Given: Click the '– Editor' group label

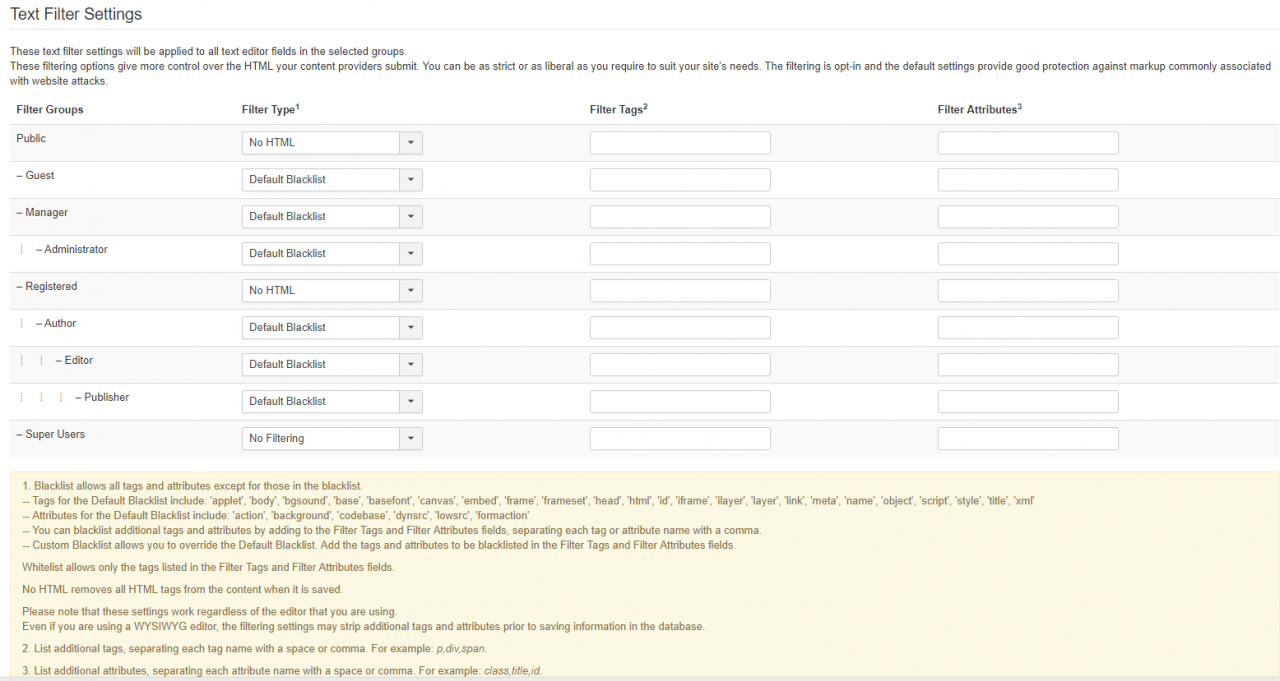Looking at the screenshot, I should tap(74, 360).
